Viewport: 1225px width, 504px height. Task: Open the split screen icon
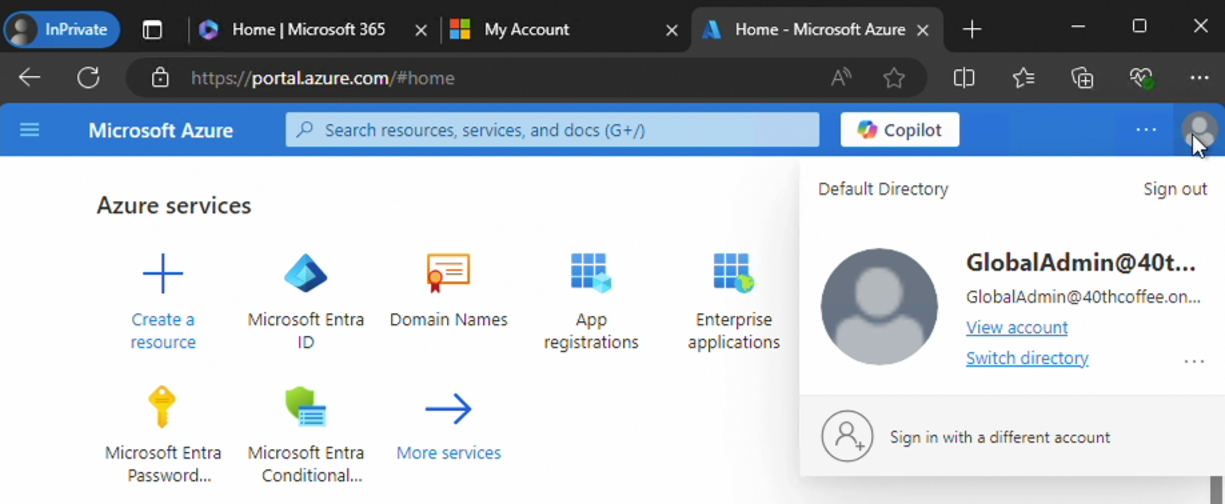964,78
